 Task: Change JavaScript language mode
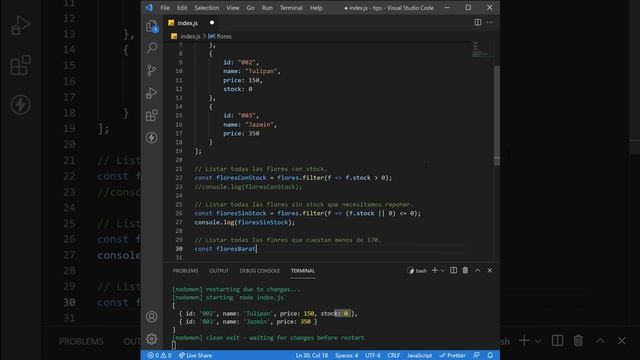point(419,356)
